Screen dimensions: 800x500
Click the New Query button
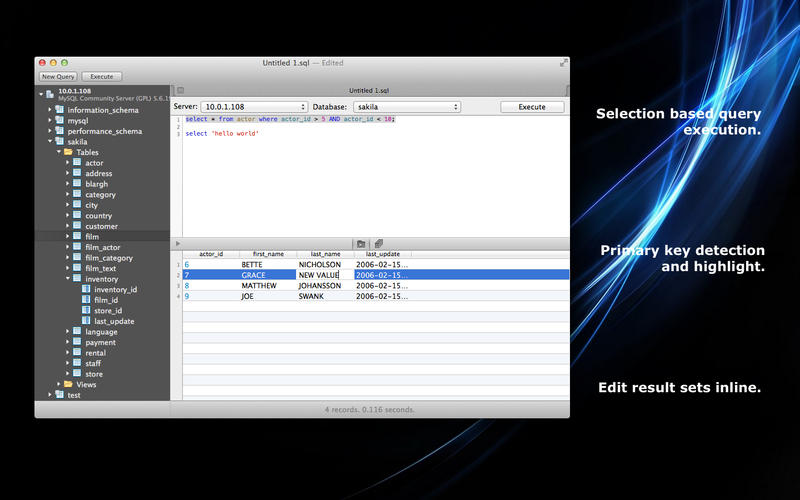click(x=58, y=76)
